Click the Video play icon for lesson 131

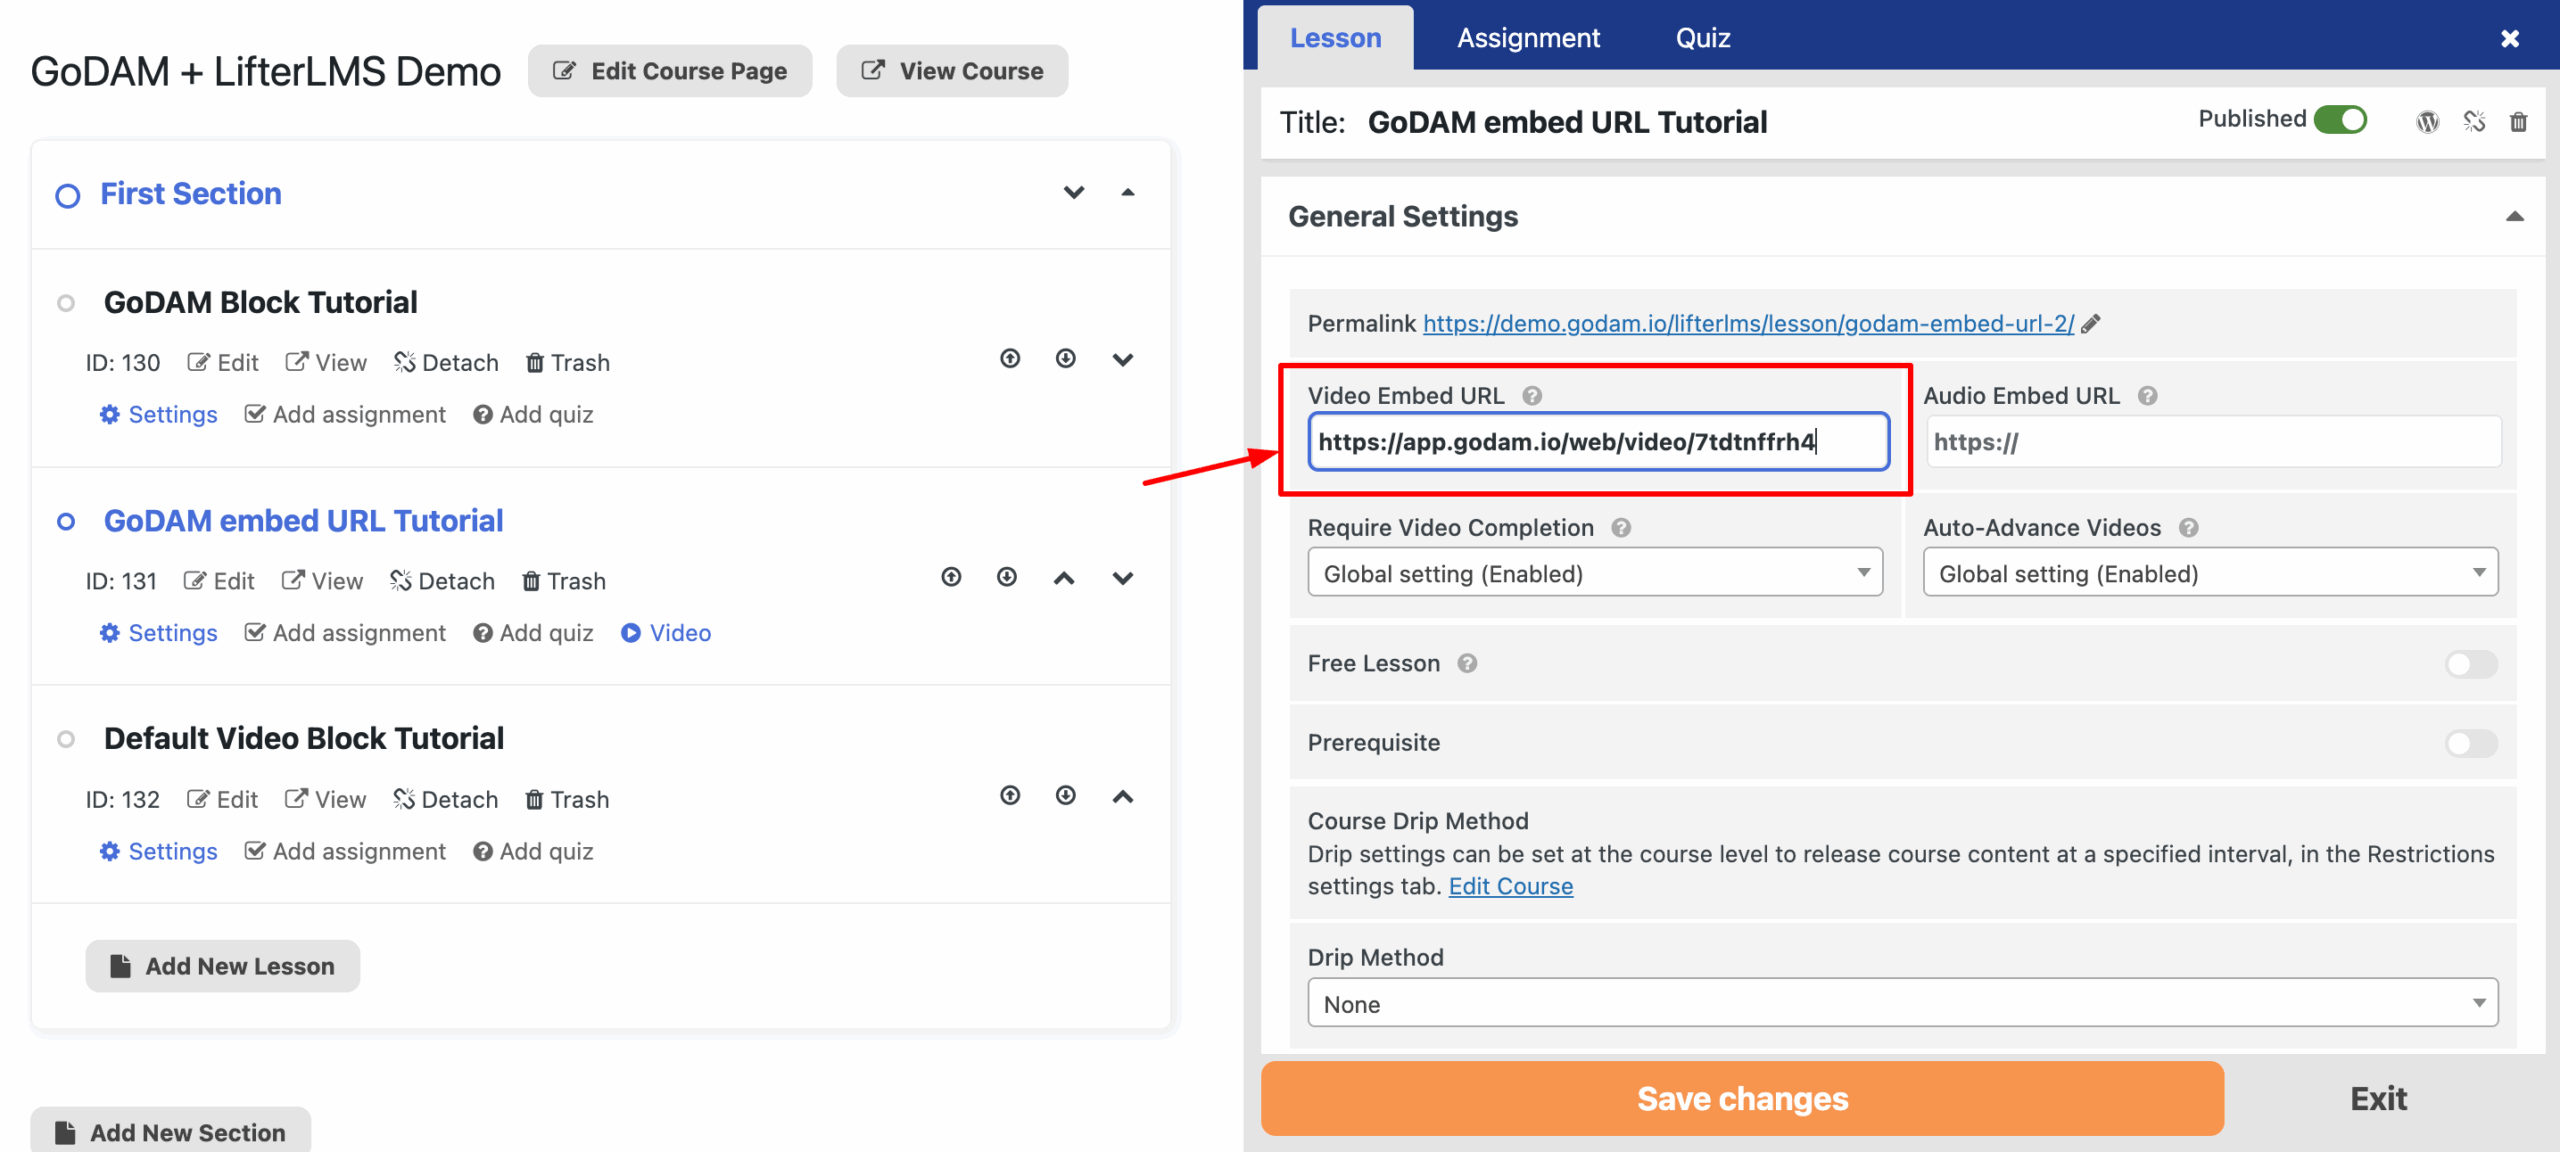tap(631, 633)
